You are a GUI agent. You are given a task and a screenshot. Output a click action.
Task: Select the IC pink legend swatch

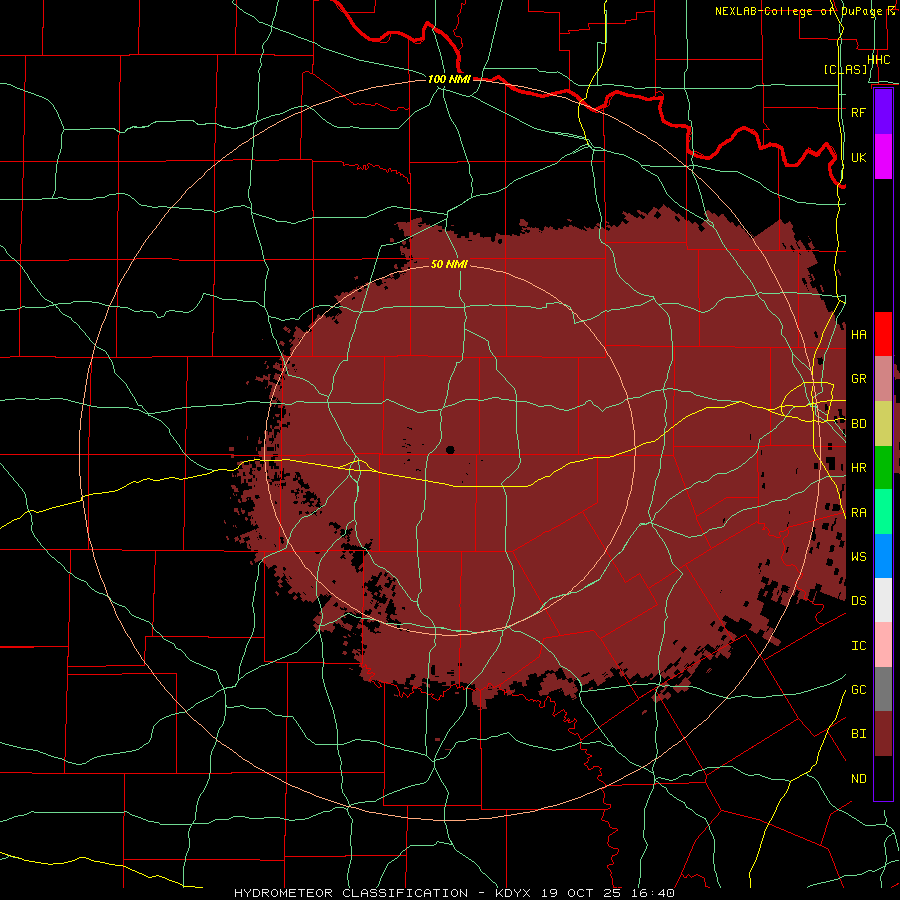point(883,645)
